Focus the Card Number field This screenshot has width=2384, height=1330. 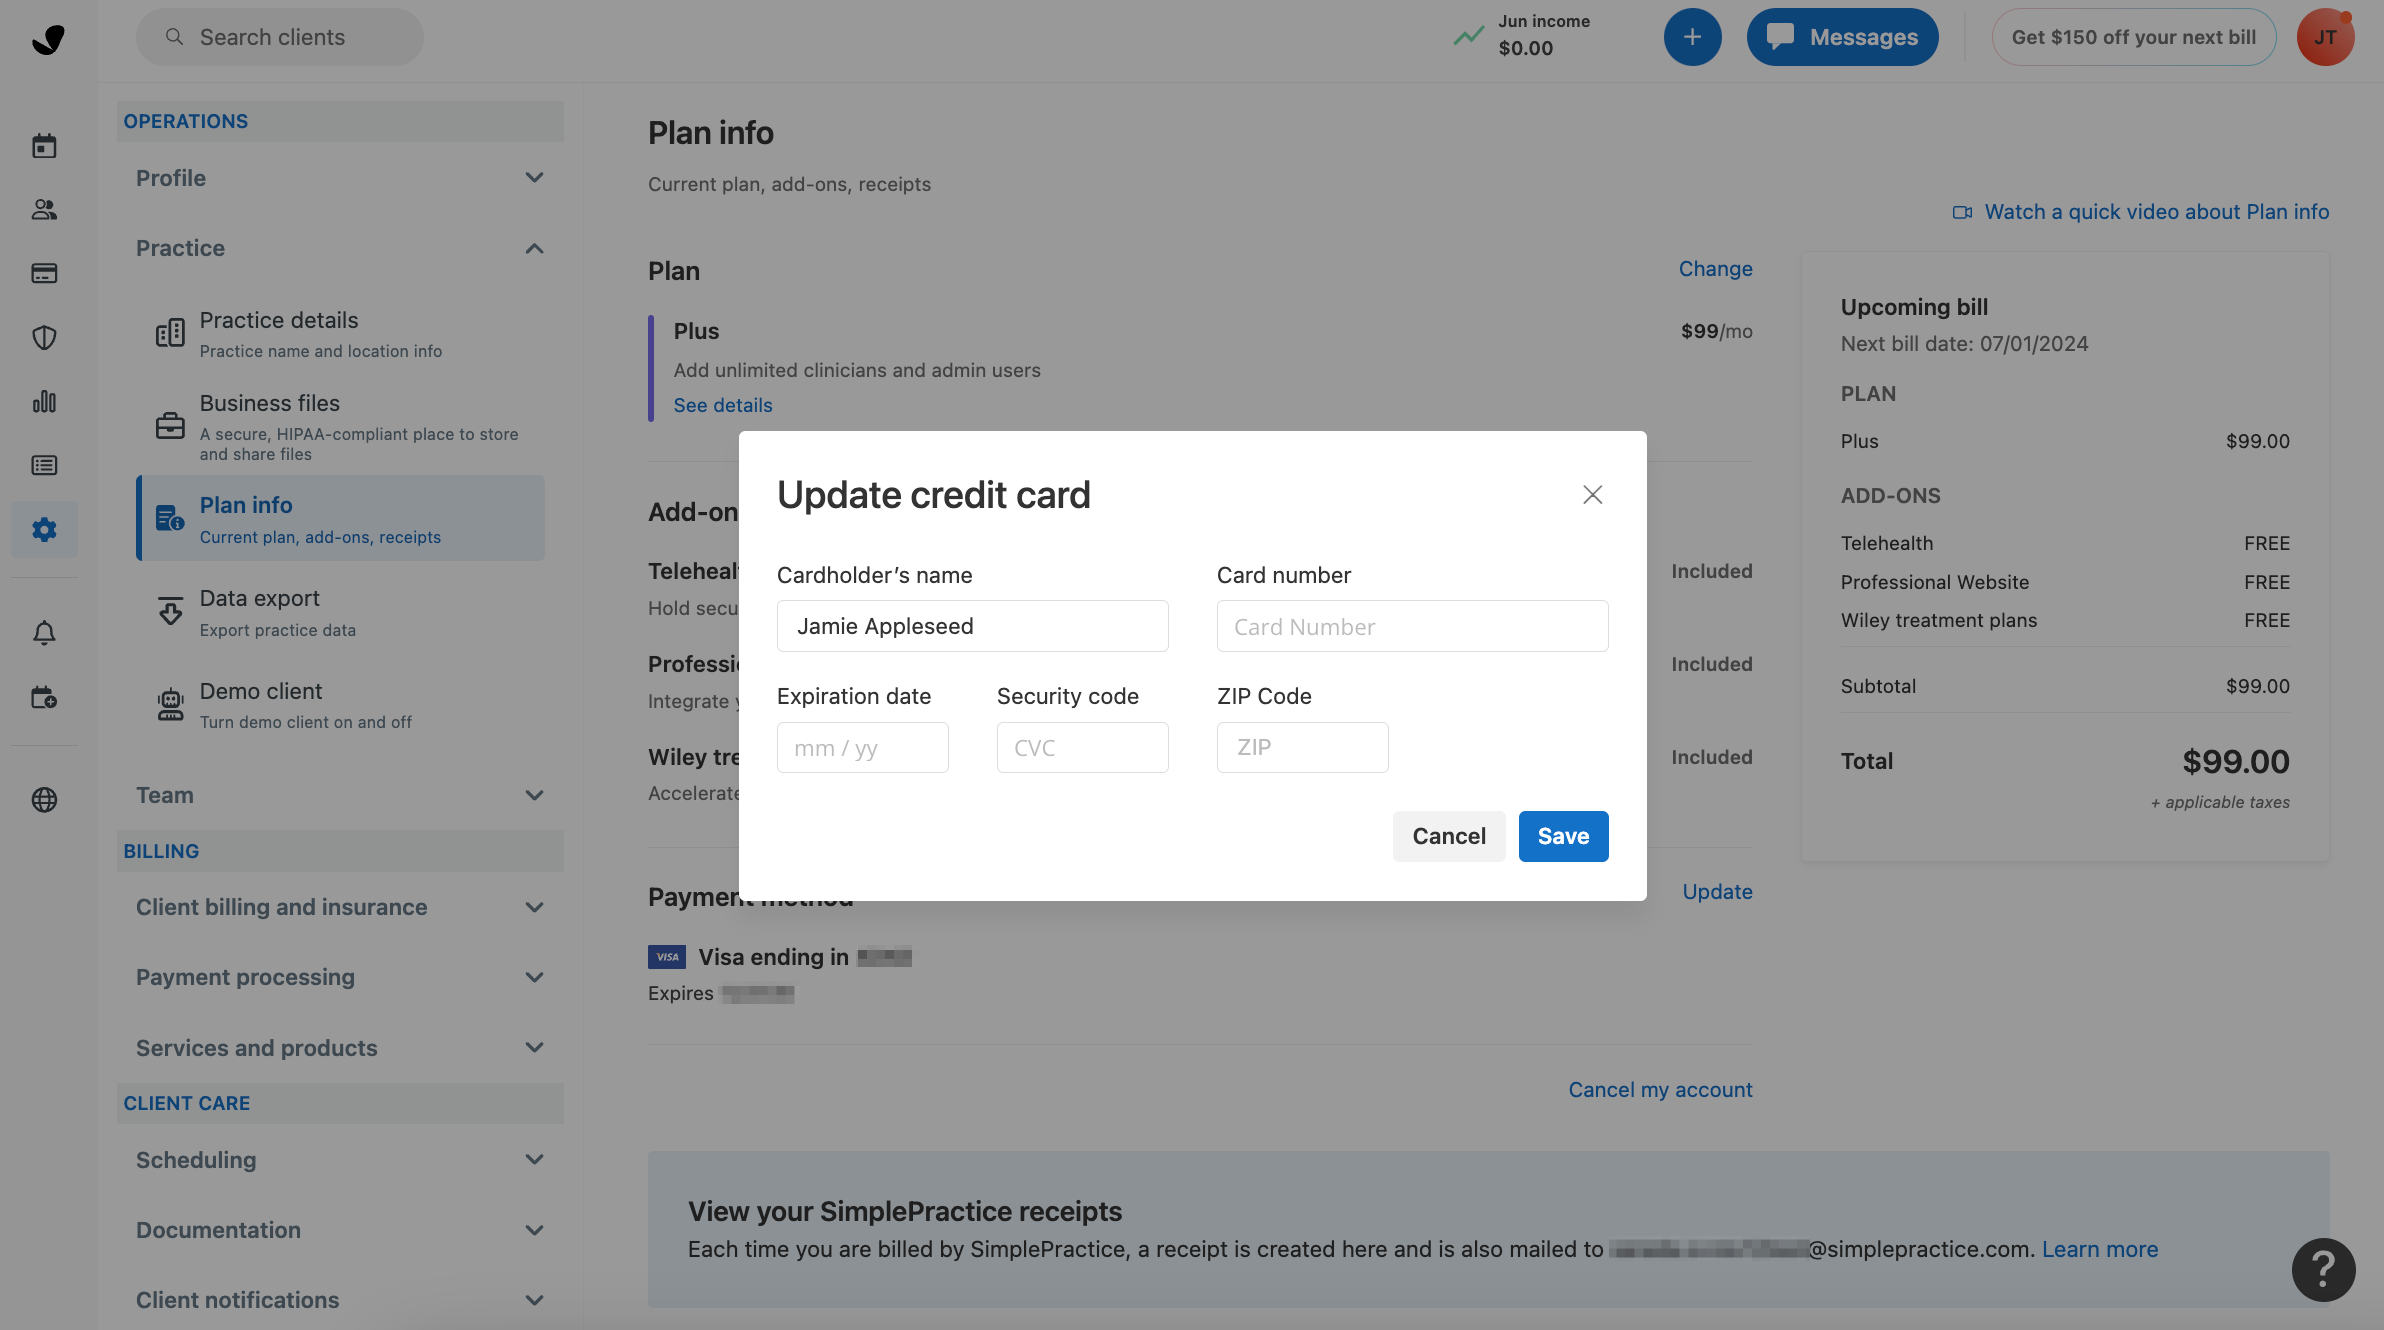tap(1412, 626)
